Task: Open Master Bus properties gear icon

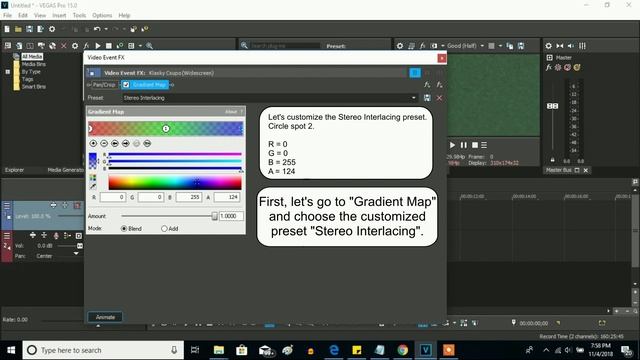Action: tap(549, 46)
